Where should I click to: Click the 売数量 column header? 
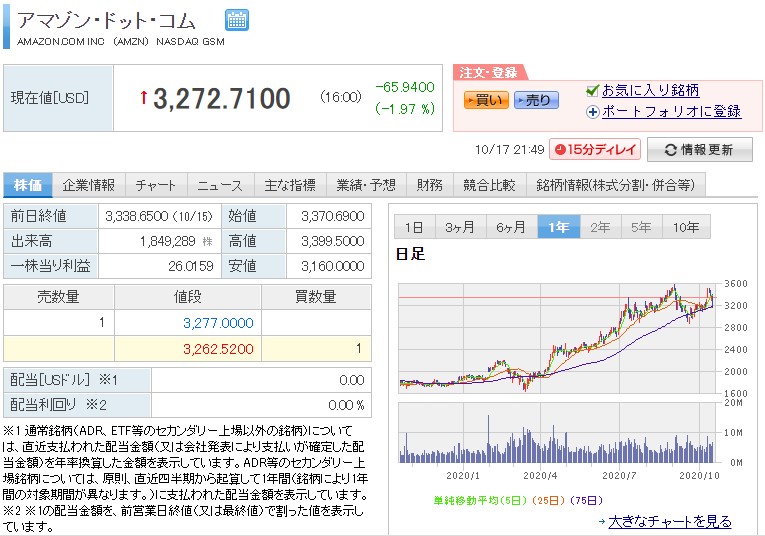(x=59, y=297)
